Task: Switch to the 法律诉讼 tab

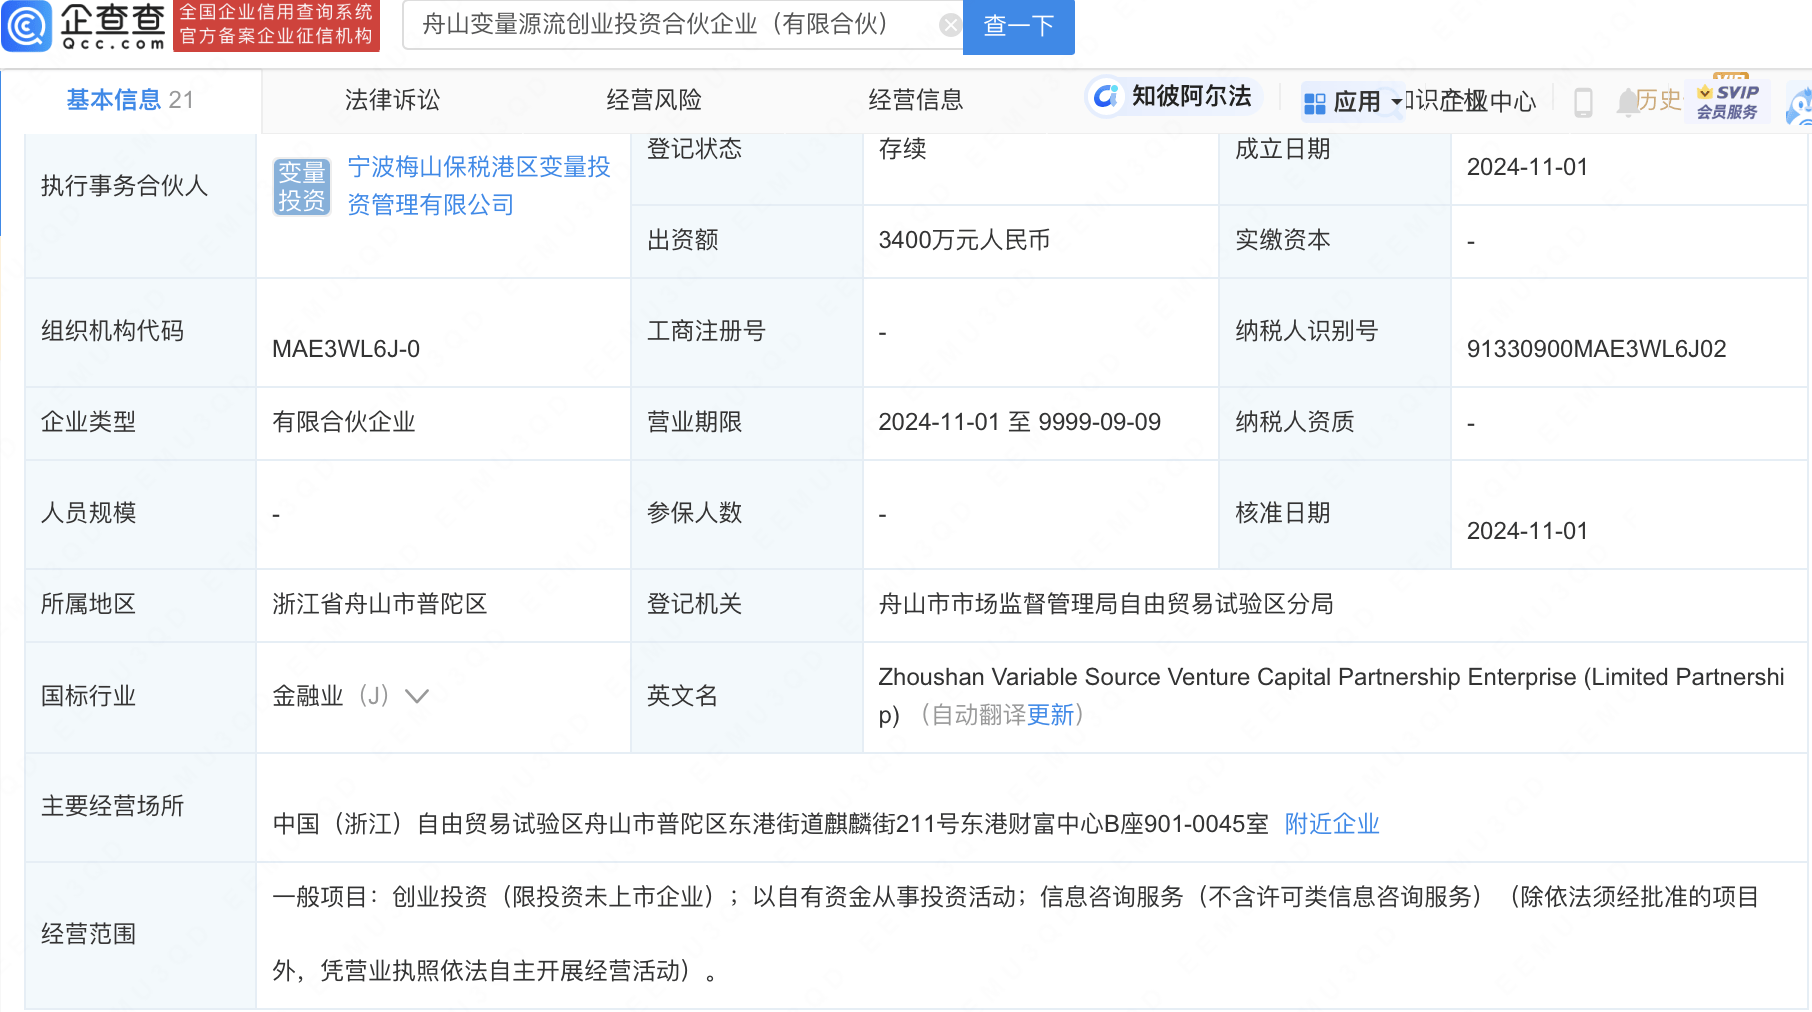Action: 391,100
